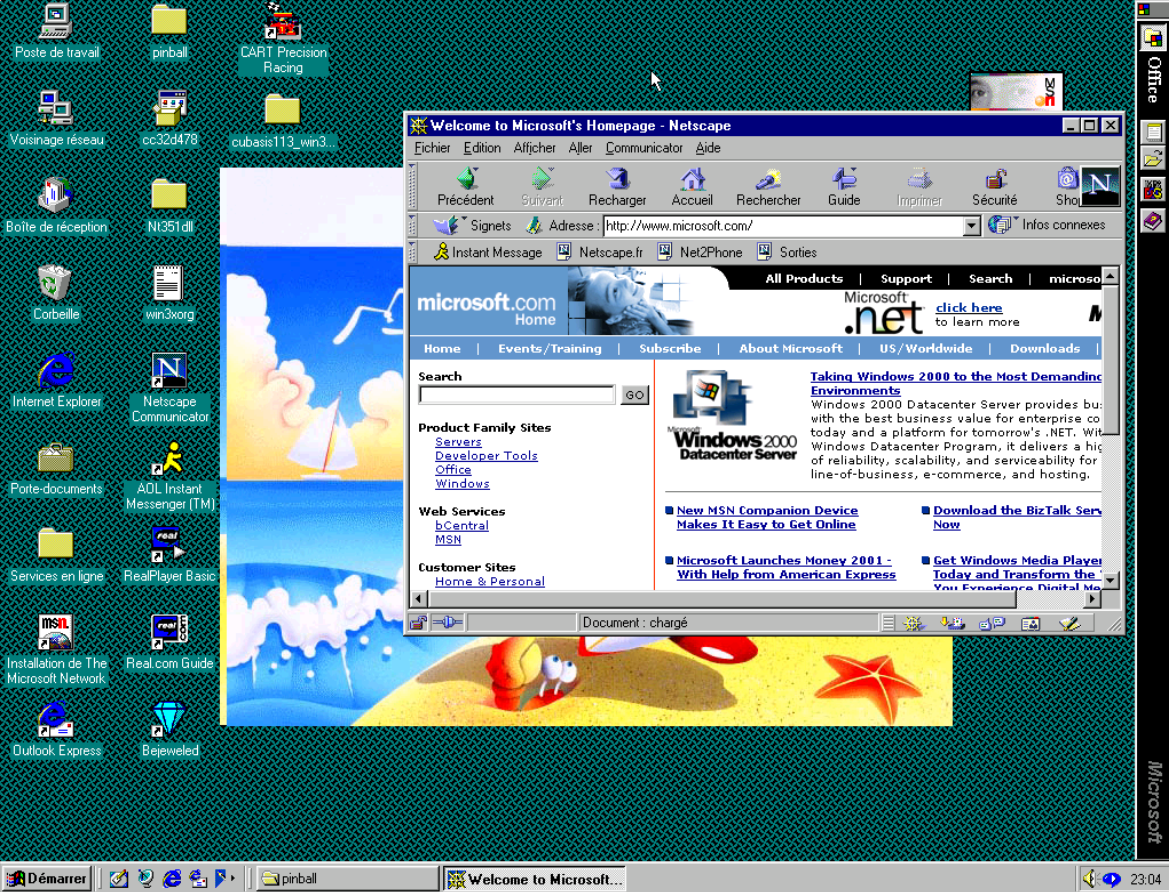This screenshot has width=1169, height=892.
Task: Select the win3xorg document icon
Action: pos(169,293)
